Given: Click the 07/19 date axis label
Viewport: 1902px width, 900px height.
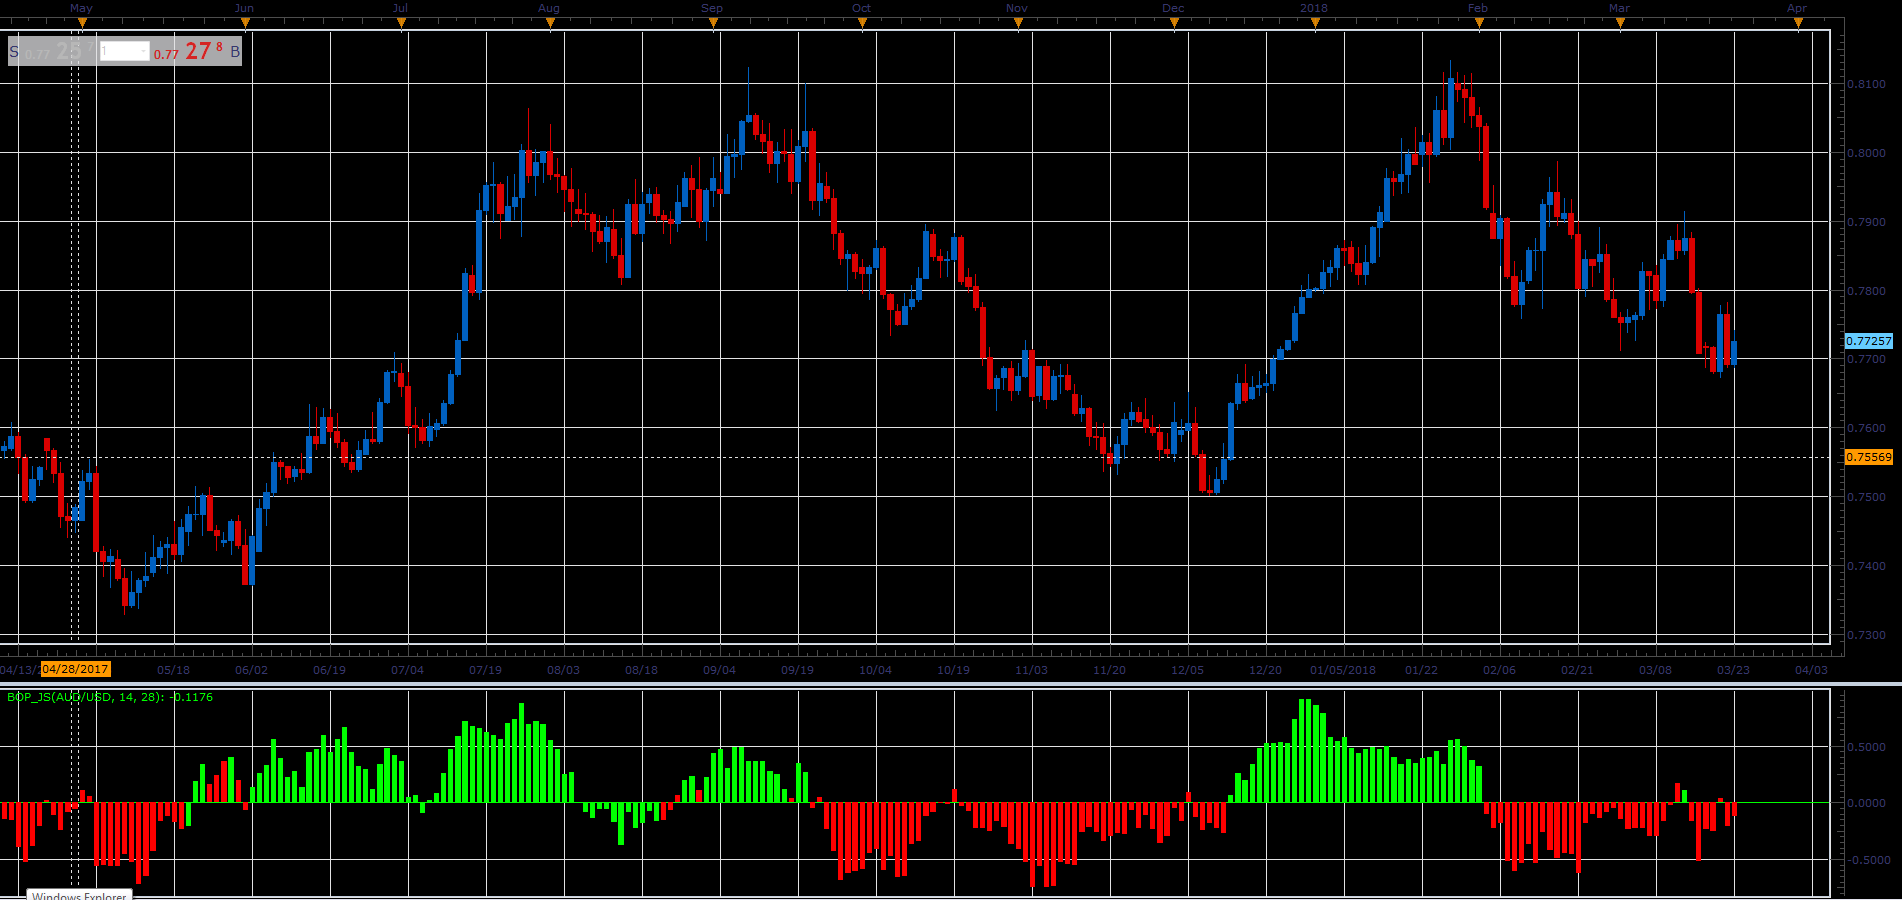Looking at the screenshot, I should (485, 670).
